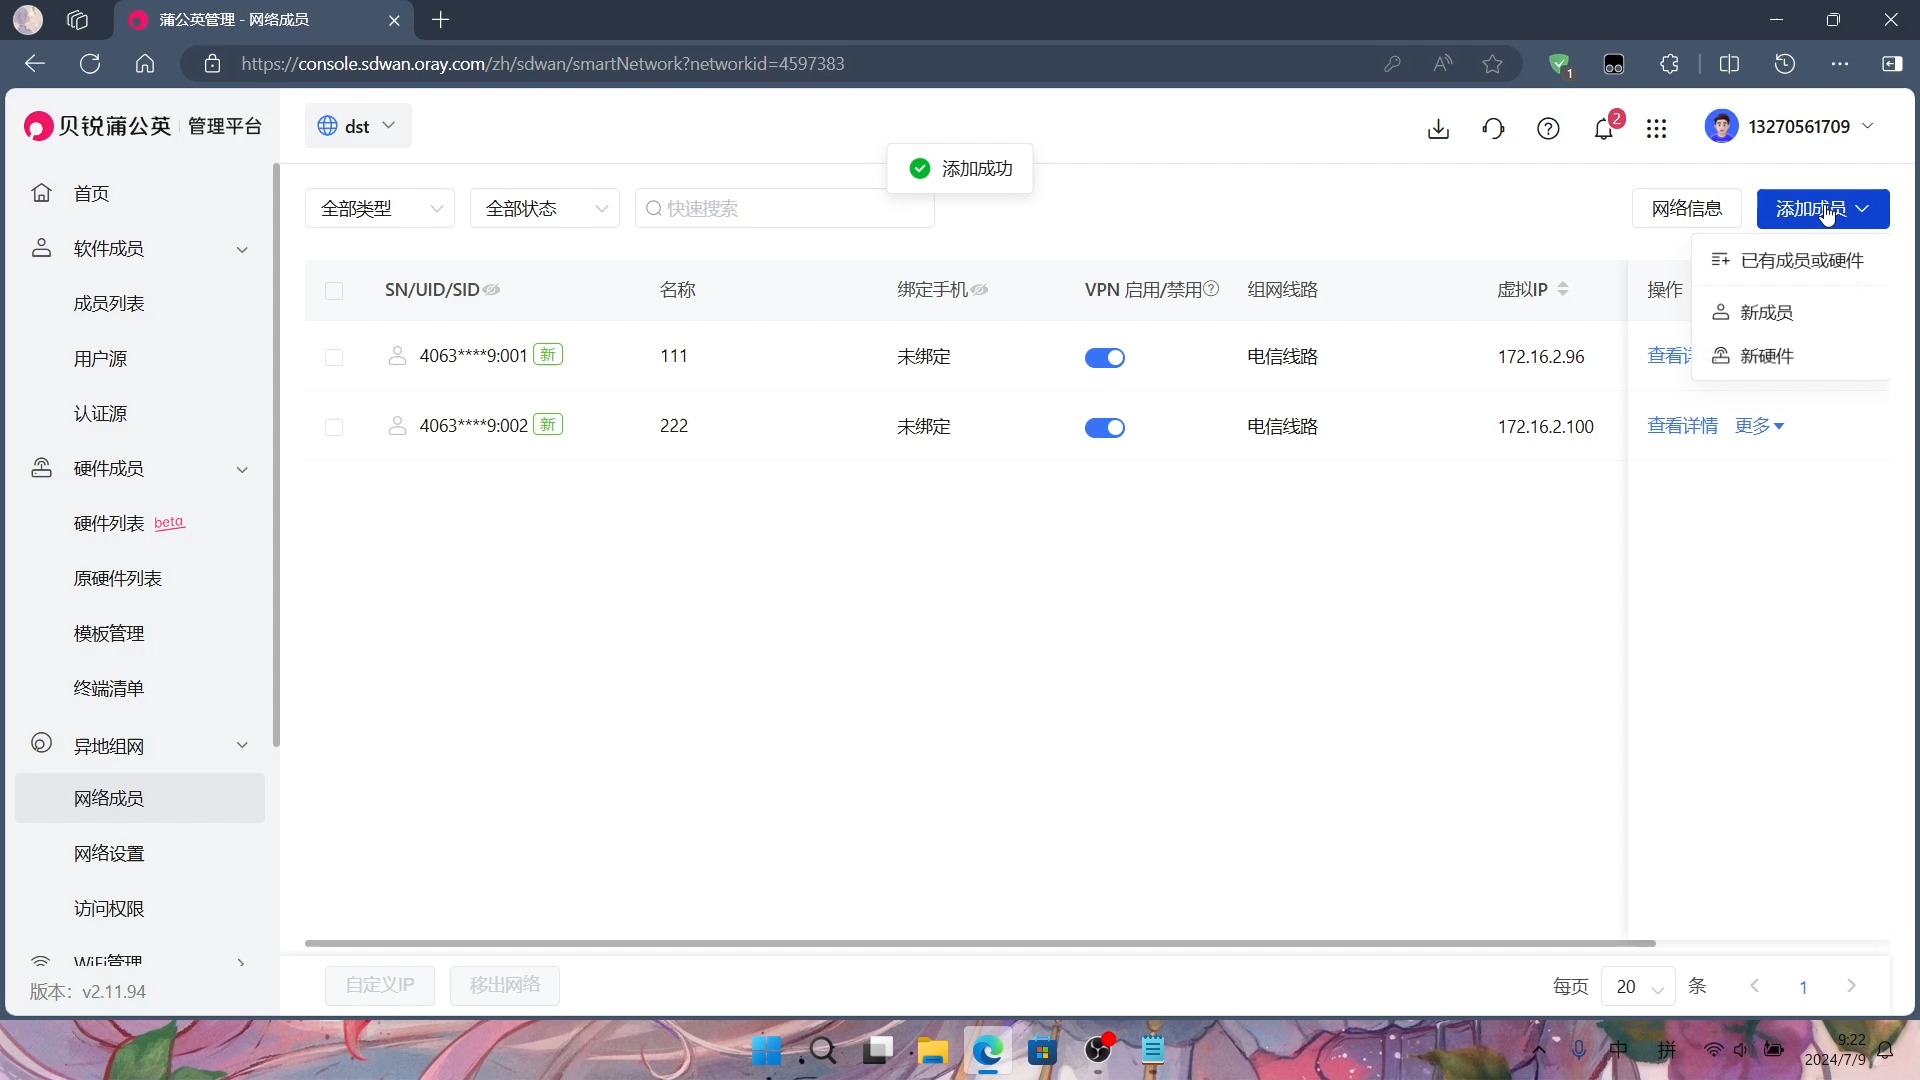1920x1080 pixels.
Task: Open the dst network selector dropdown
Action: 358,126
